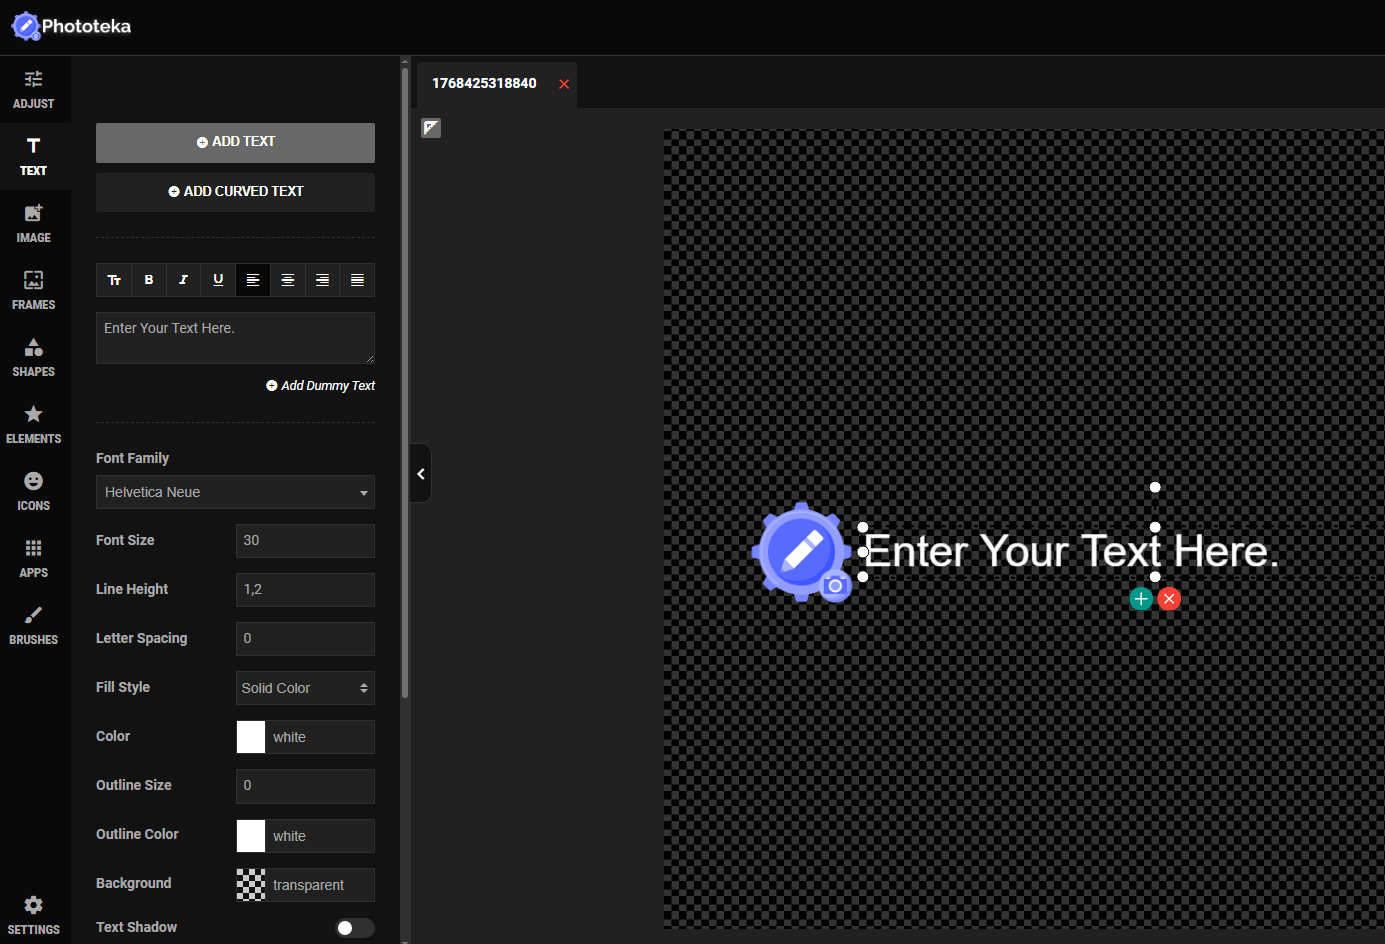Open the Image tool panel
Viewport: 1385px width, 944px height.
[34, 223]
